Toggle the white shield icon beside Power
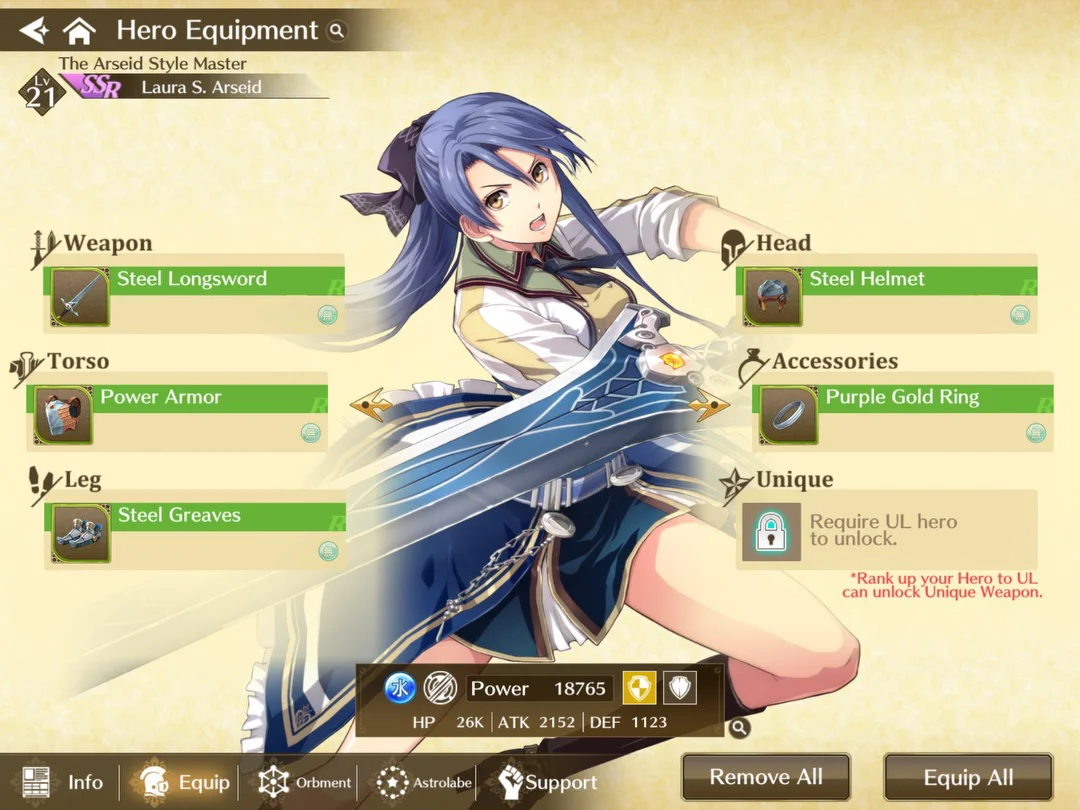 (680, 688)
